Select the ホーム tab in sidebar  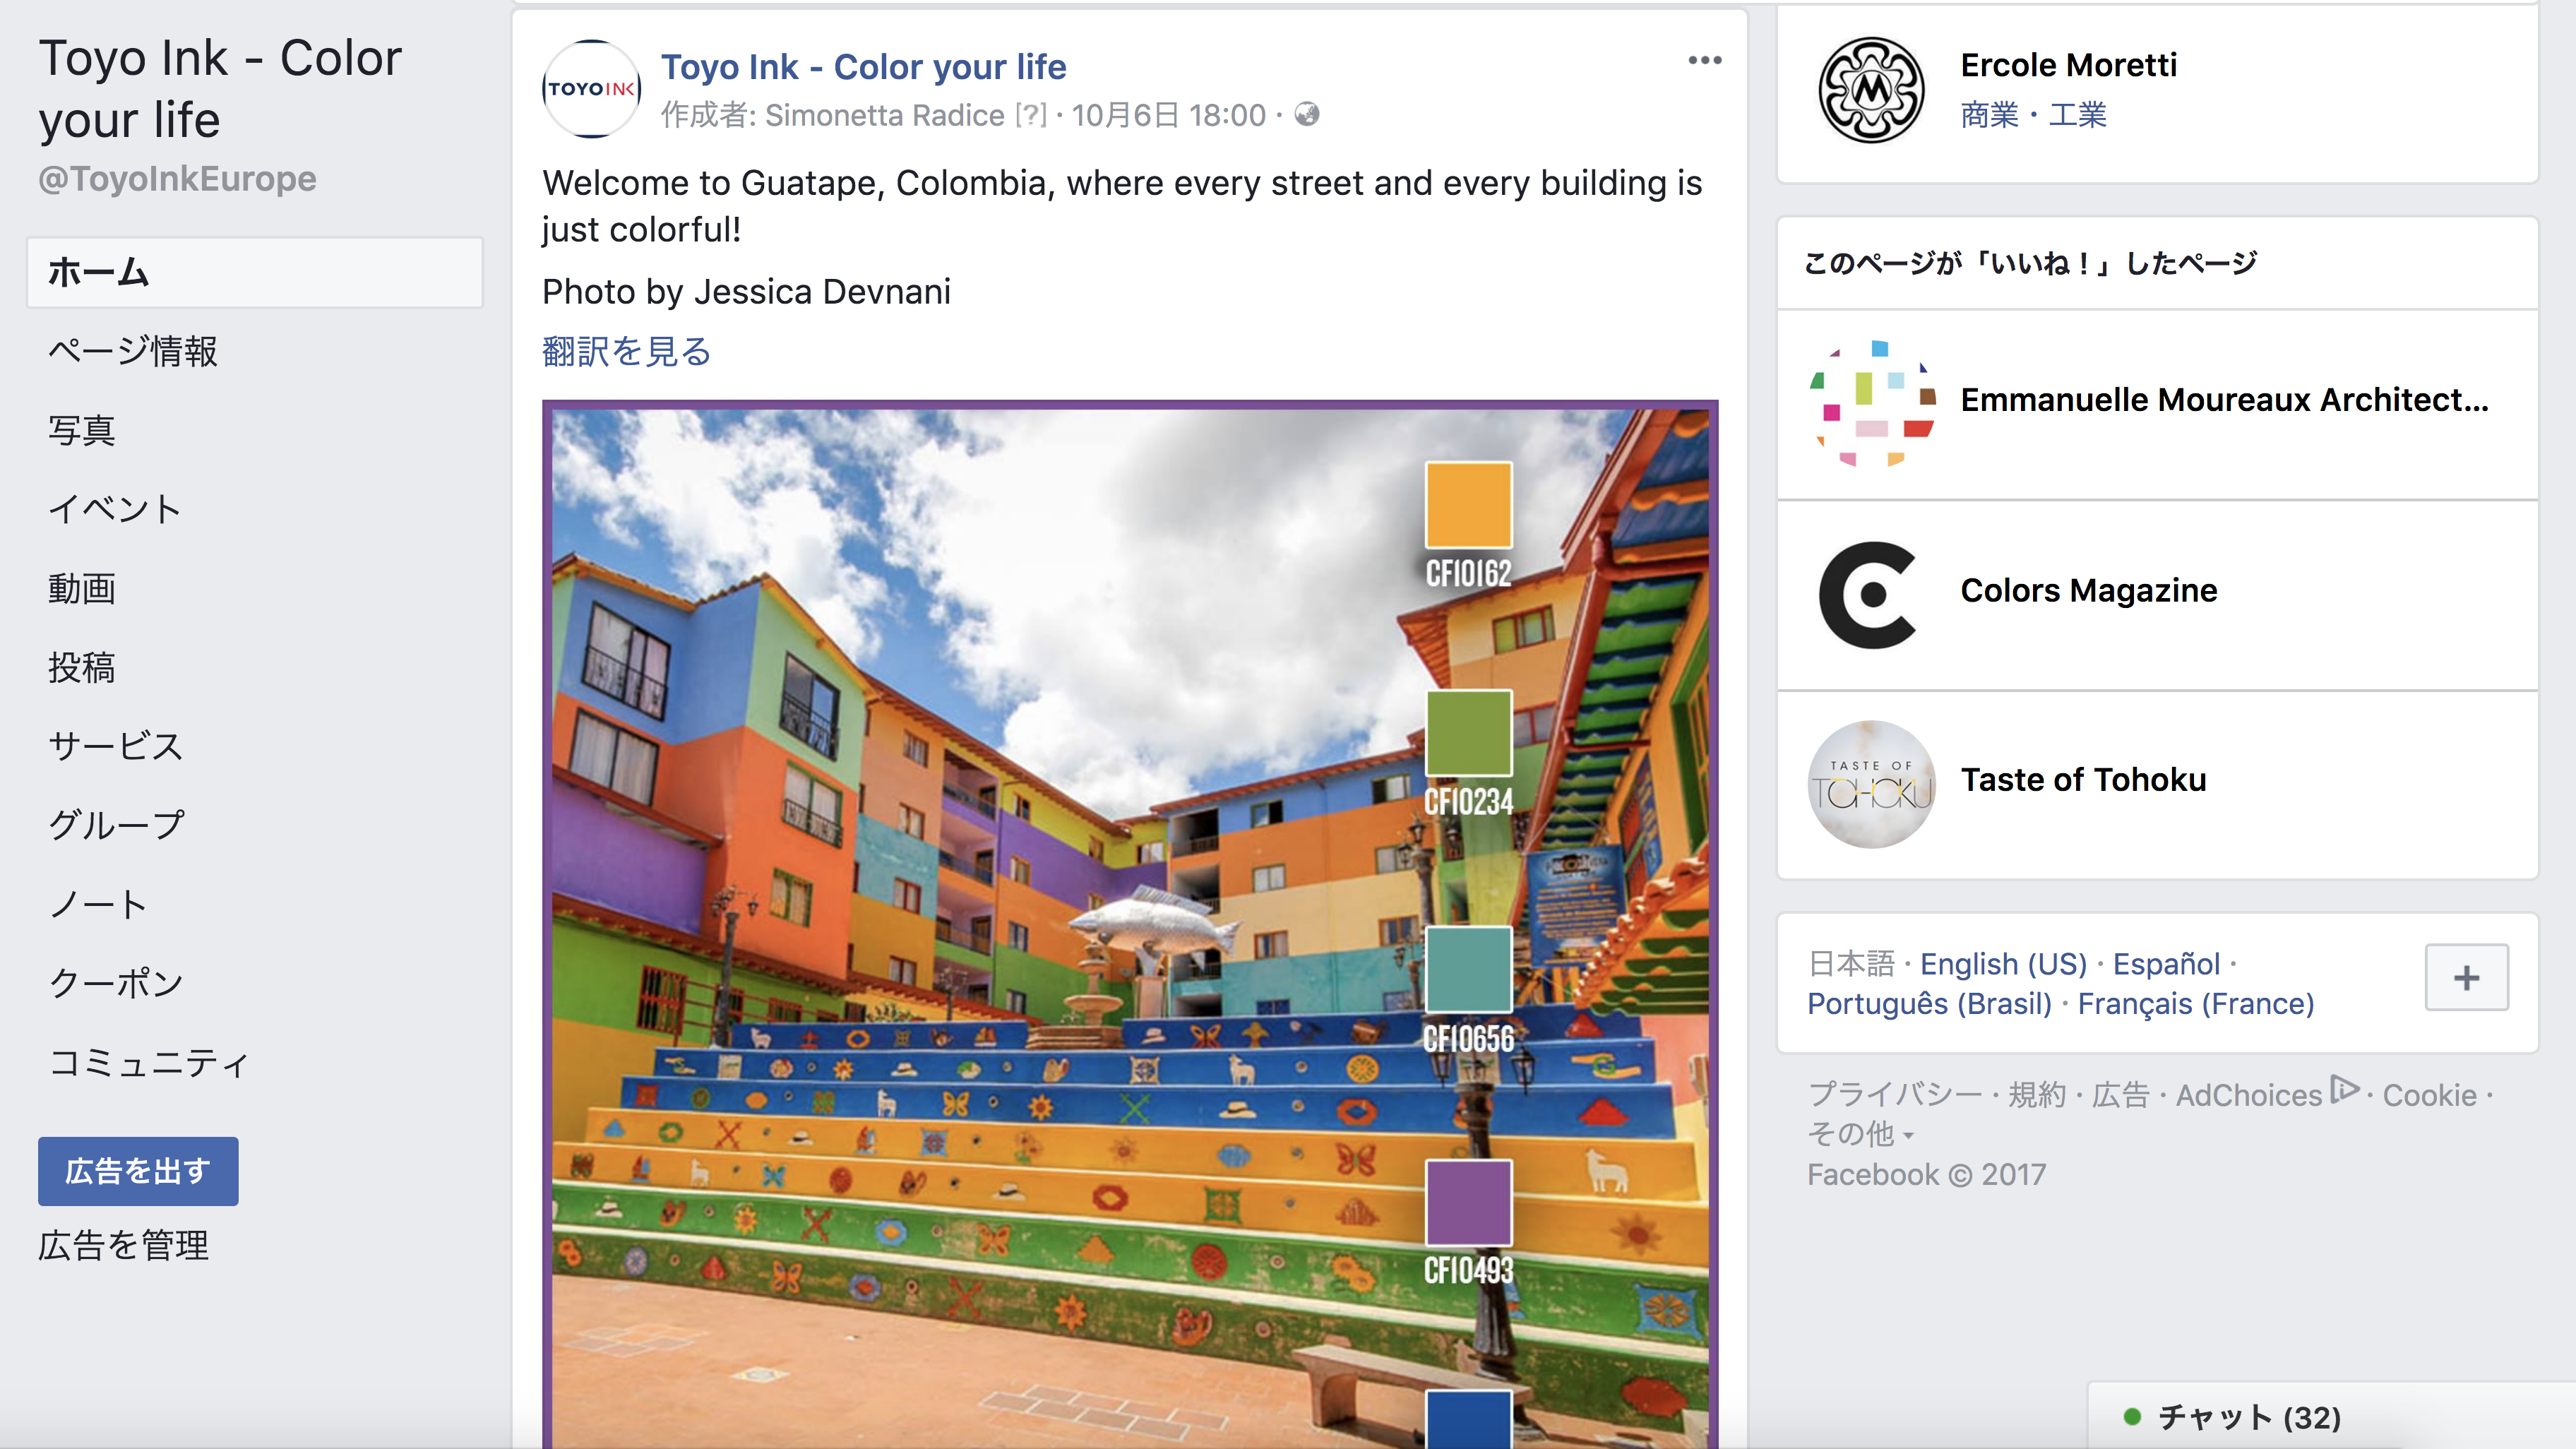coord(255,272)
